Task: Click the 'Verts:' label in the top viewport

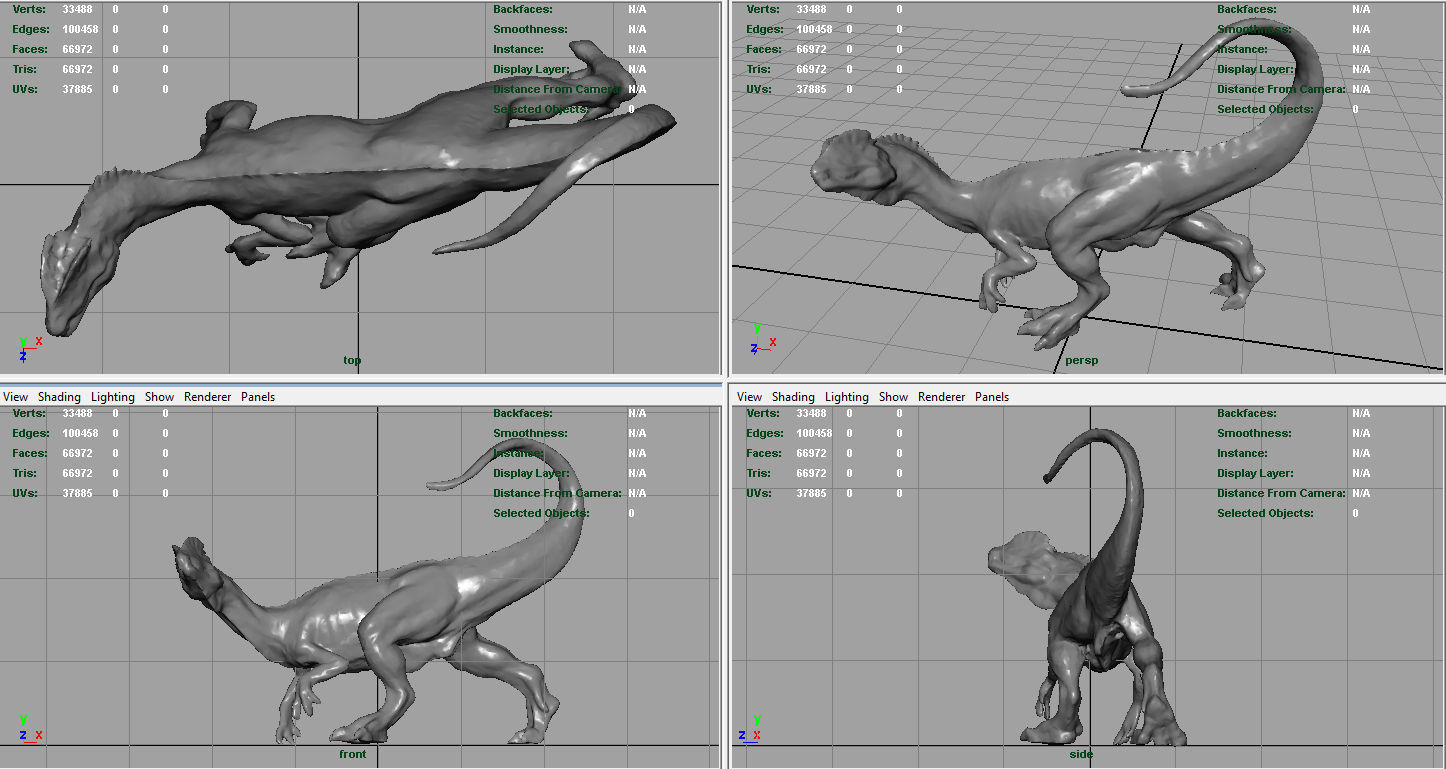Action: [29, 9]
